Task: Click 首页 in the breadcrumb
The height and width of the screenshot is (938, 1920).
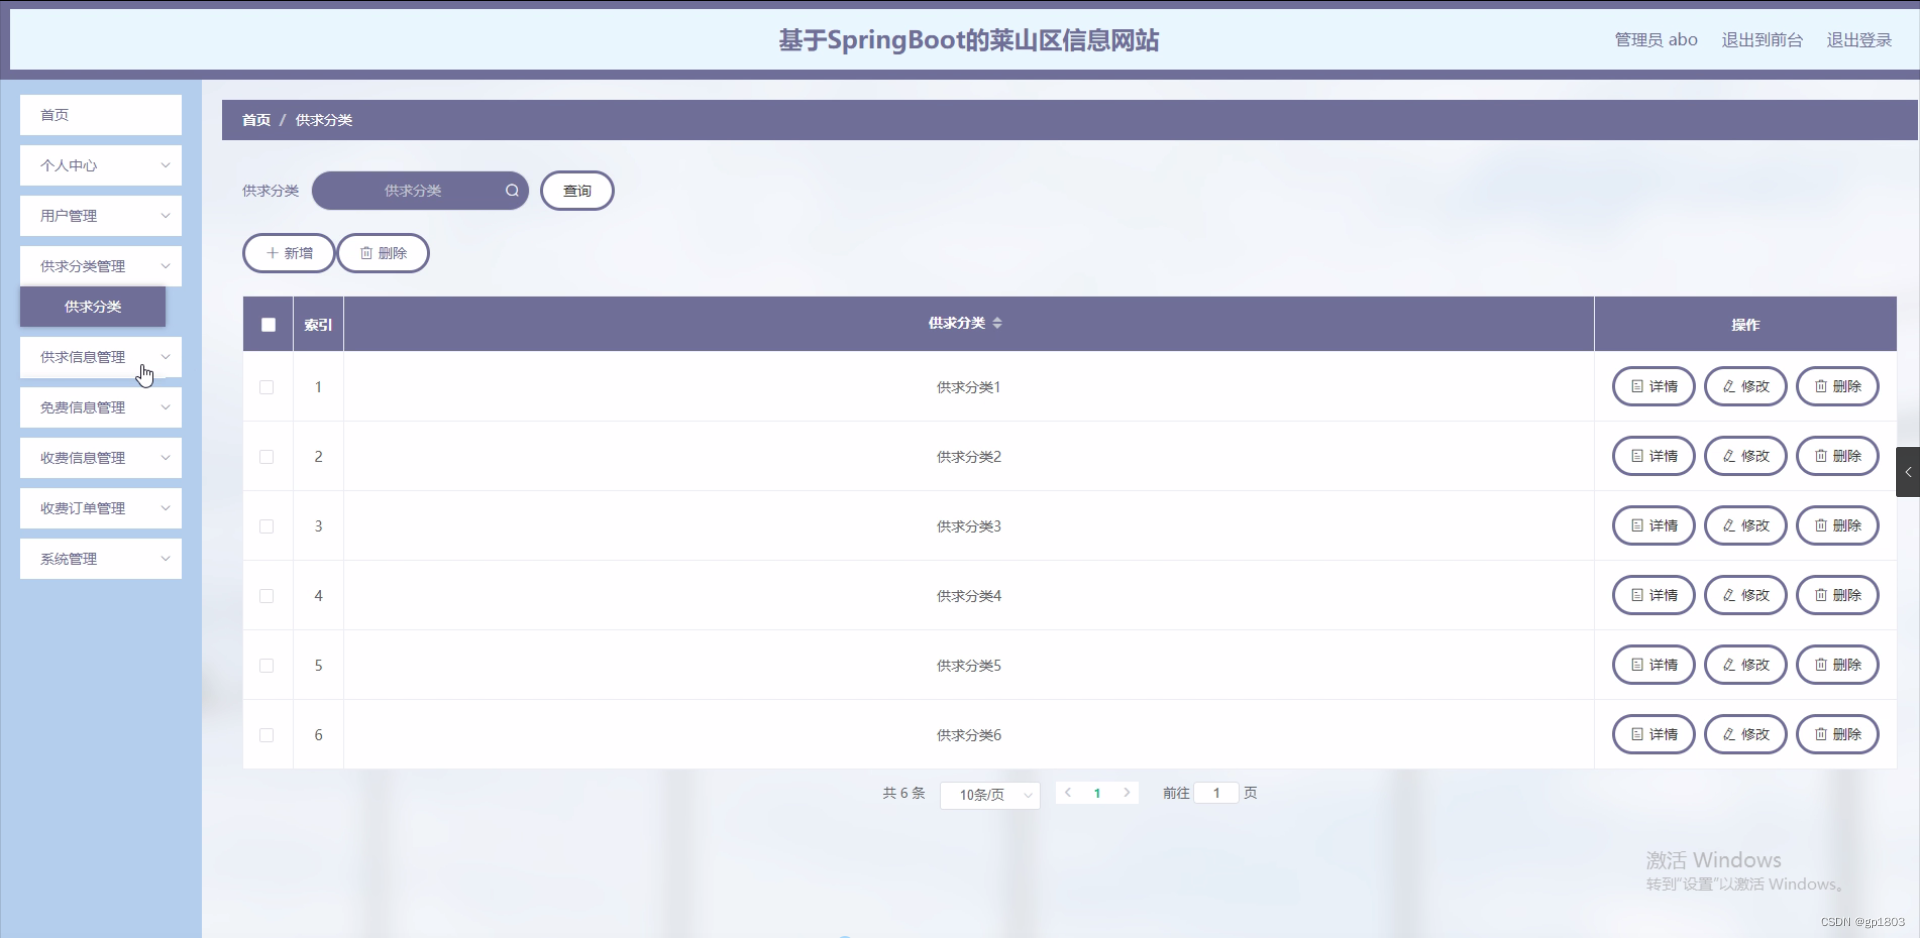Action: click(256, 120)
